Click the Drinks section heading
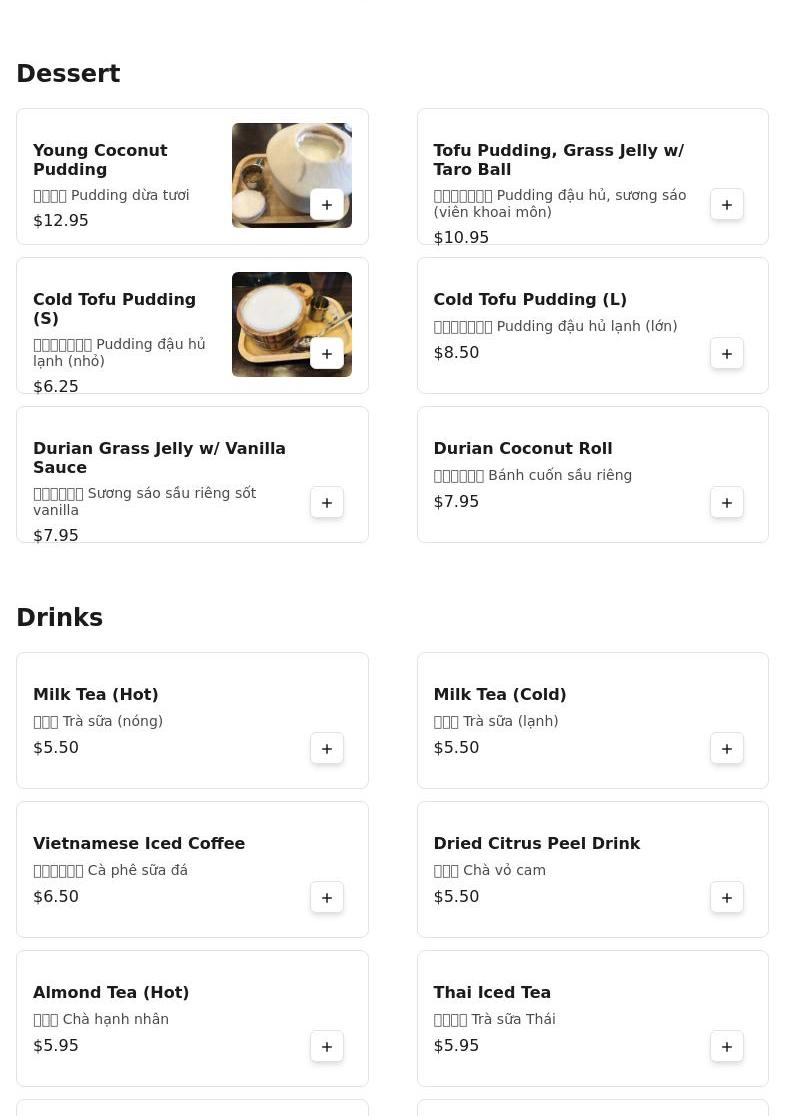785x1116 pixels. click(x=59, y=617)
